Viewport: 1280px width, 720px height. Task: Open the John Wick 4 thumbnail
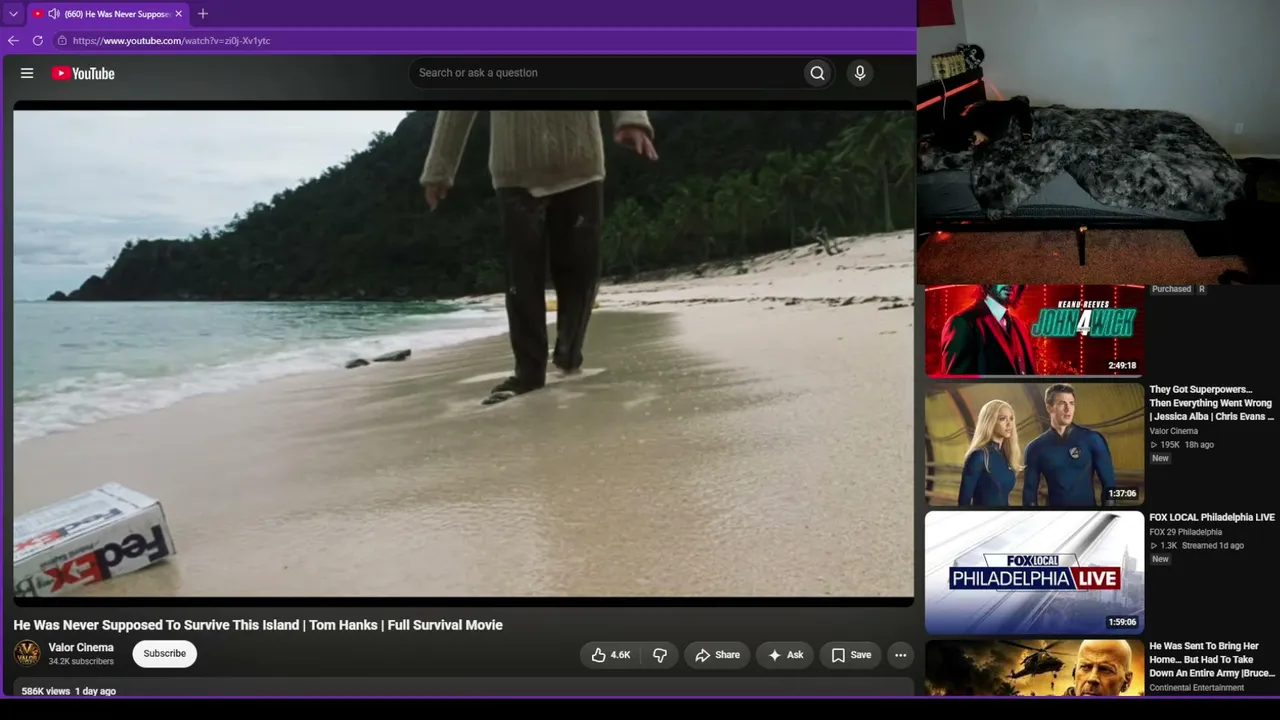pos(1034,330)
